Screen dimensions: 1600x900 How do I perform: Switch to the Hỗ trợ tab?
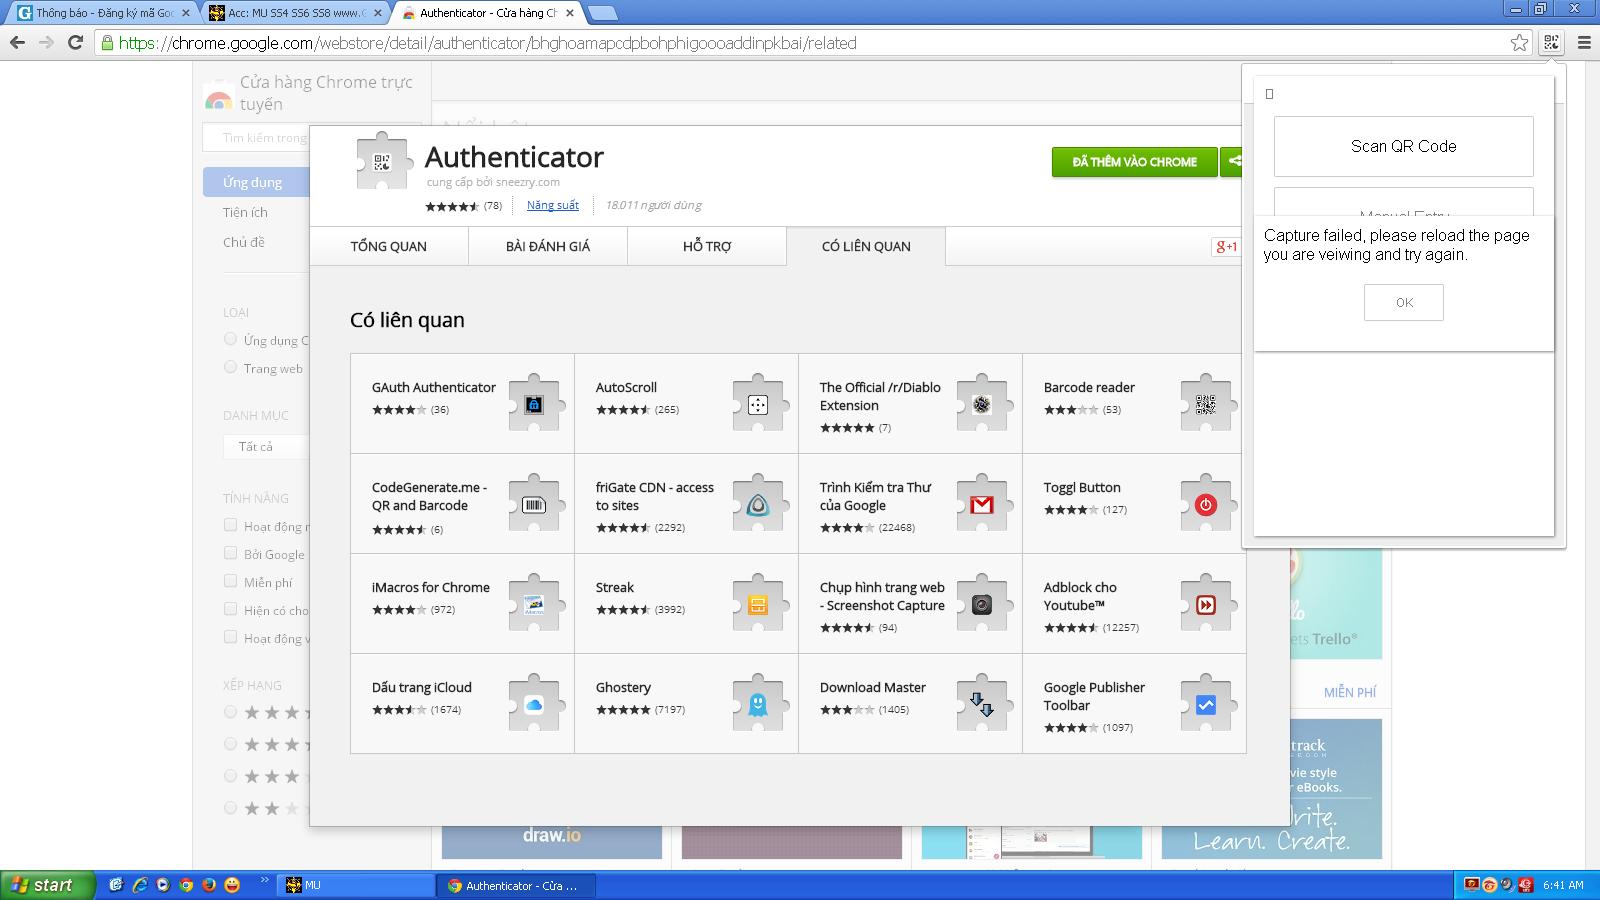click(x=707, y=246)
